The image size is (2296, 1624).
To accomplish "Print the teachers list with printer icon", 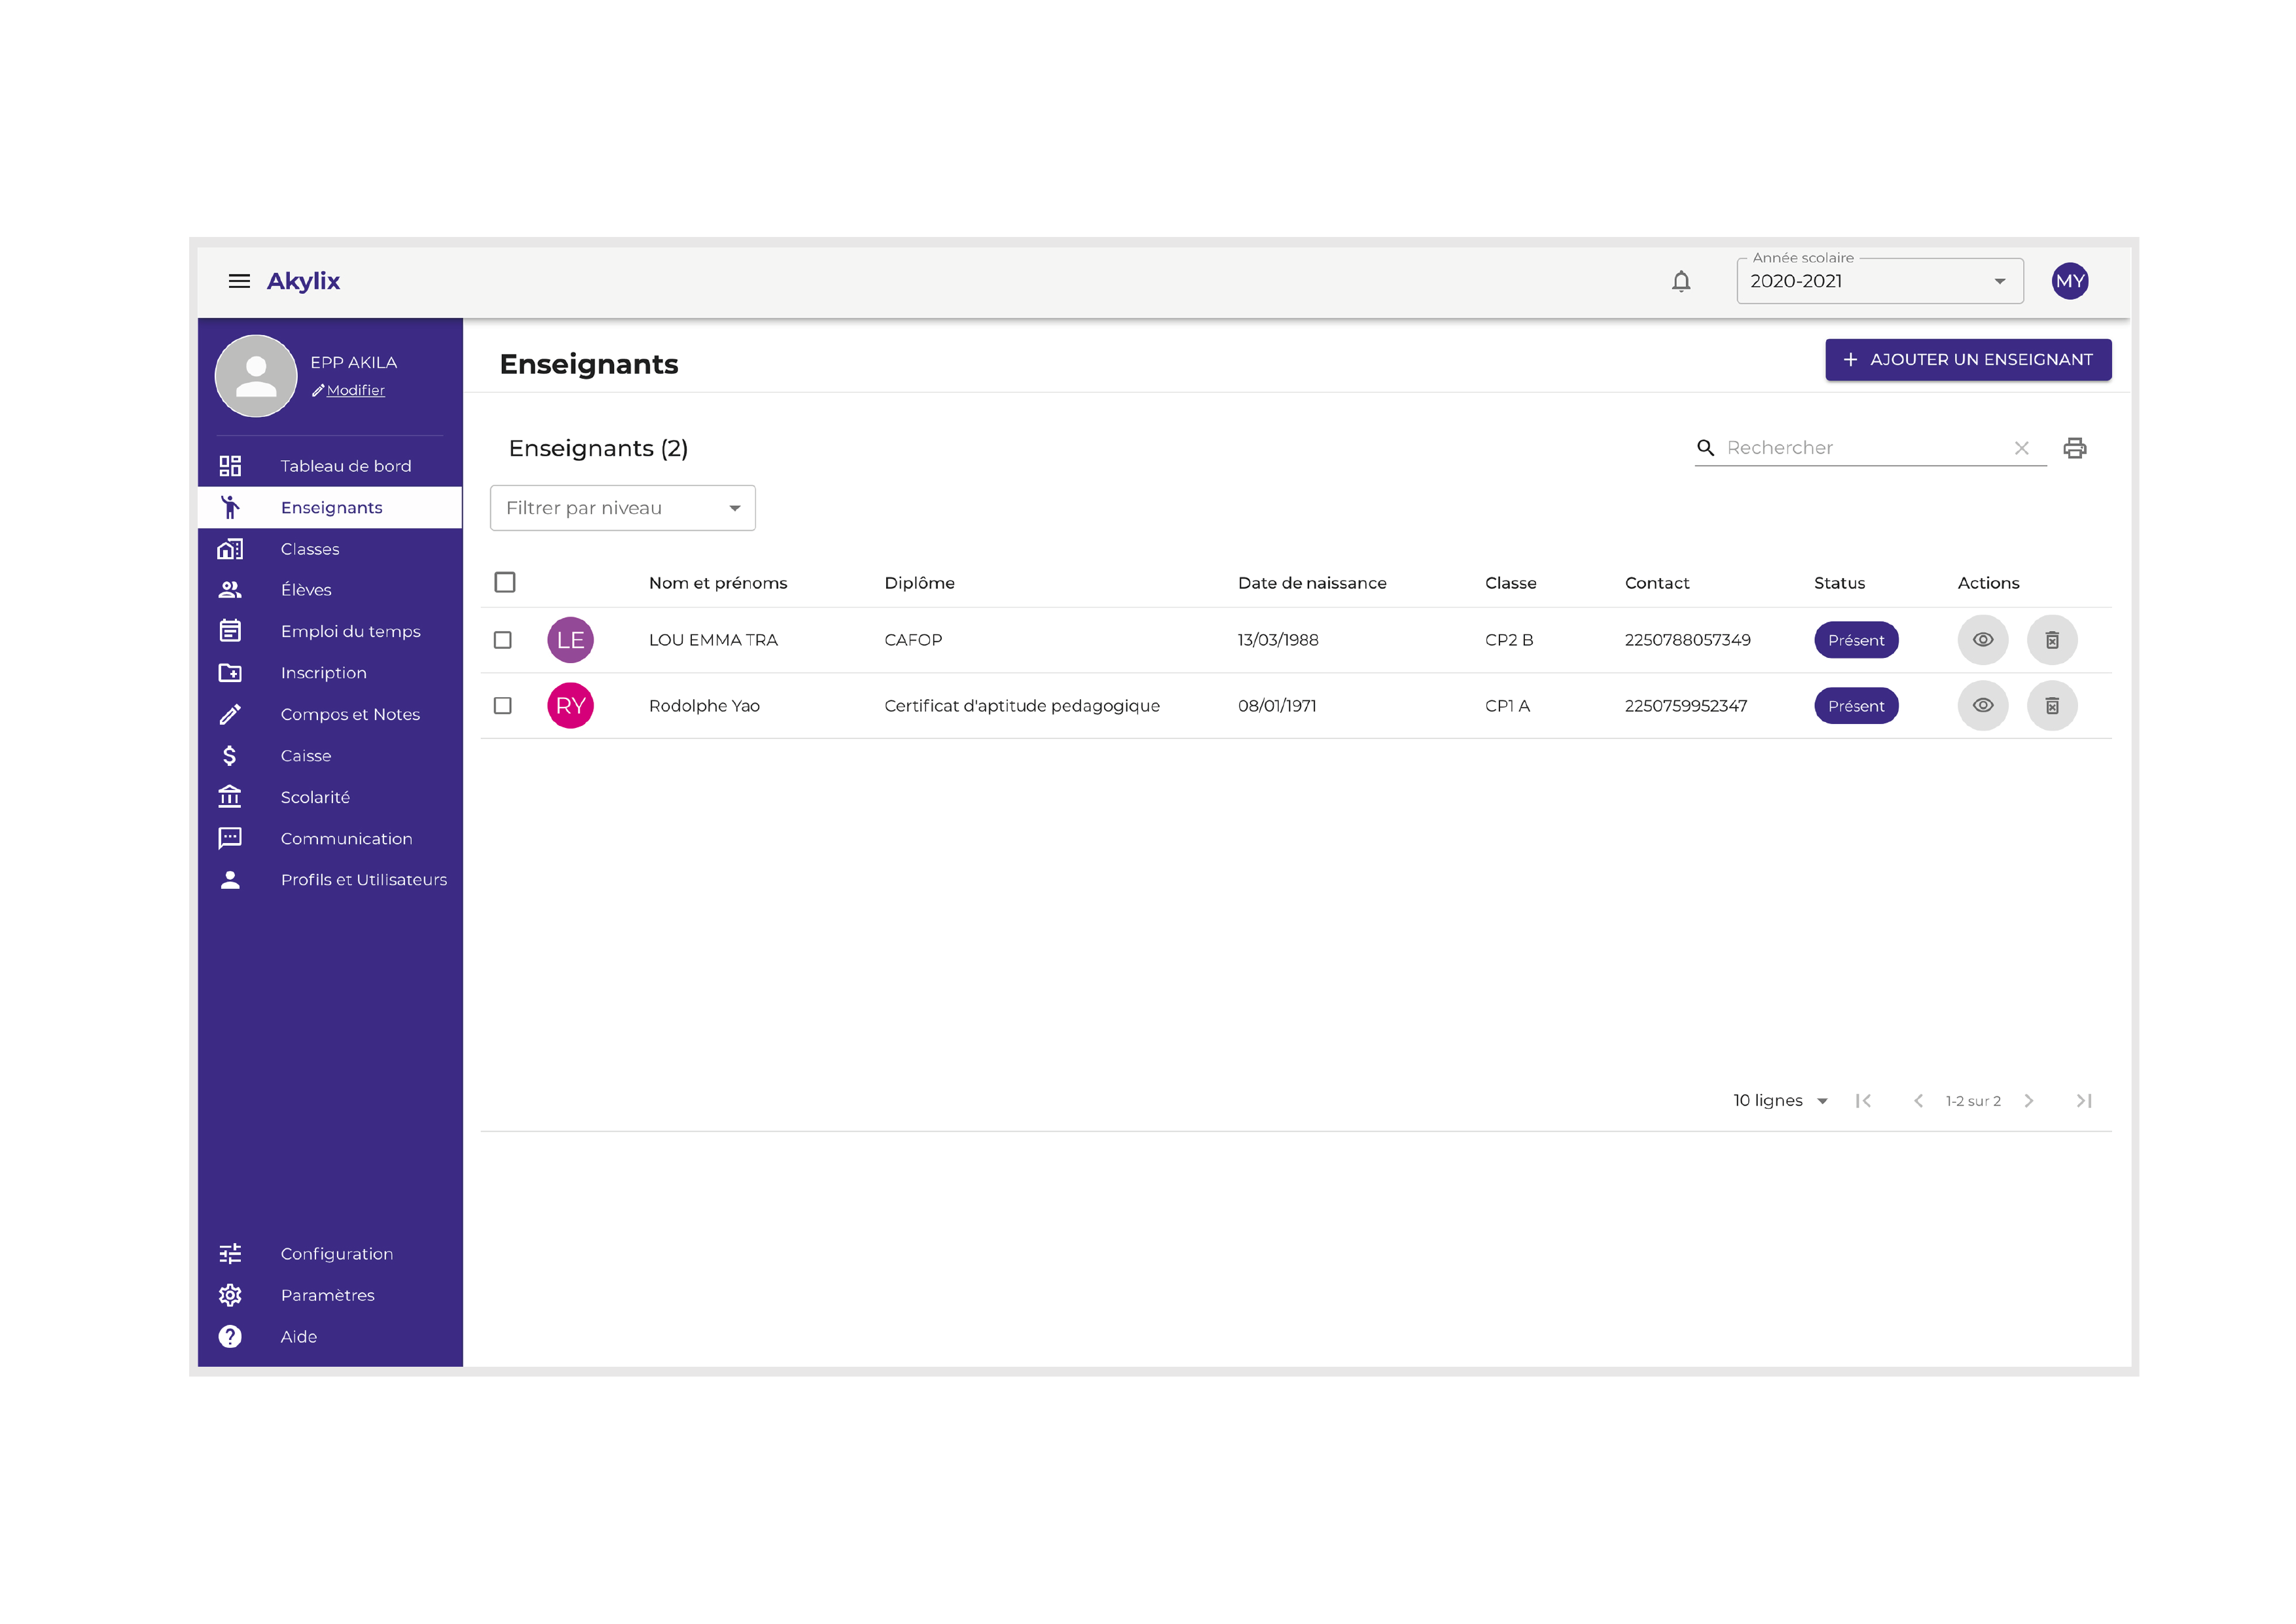I will tap(2075, 448).
